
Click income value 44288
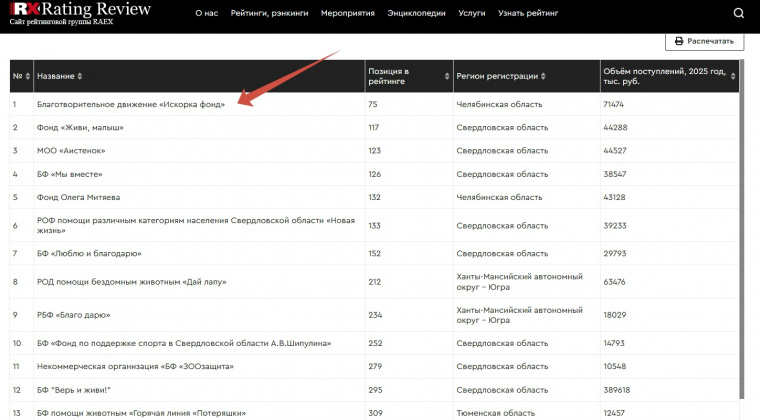tap(615, 127)
